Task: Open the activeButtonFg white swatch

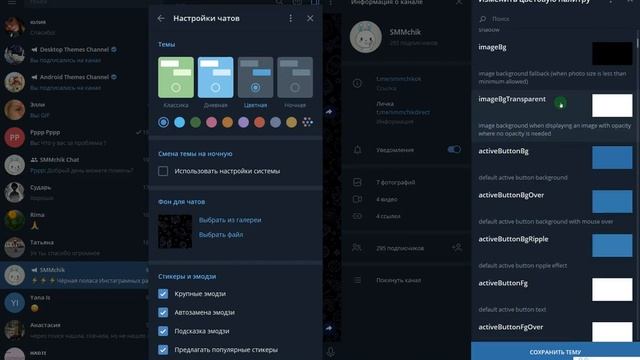Action: pos(612,289)
